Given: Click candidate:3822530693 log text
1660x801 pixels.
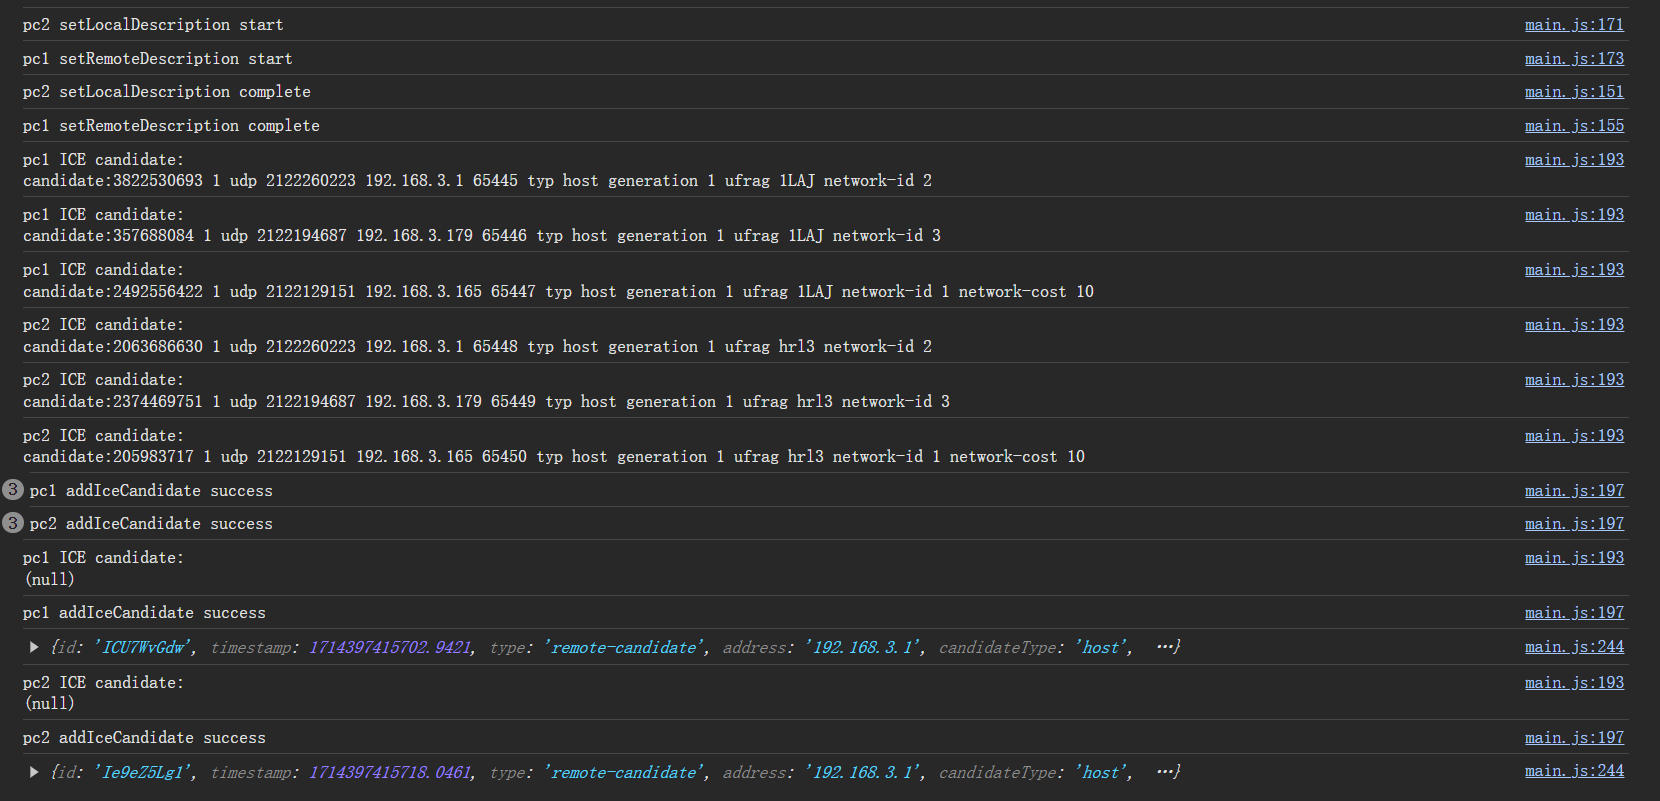Looking at the screenshot, I should (477, 180).
